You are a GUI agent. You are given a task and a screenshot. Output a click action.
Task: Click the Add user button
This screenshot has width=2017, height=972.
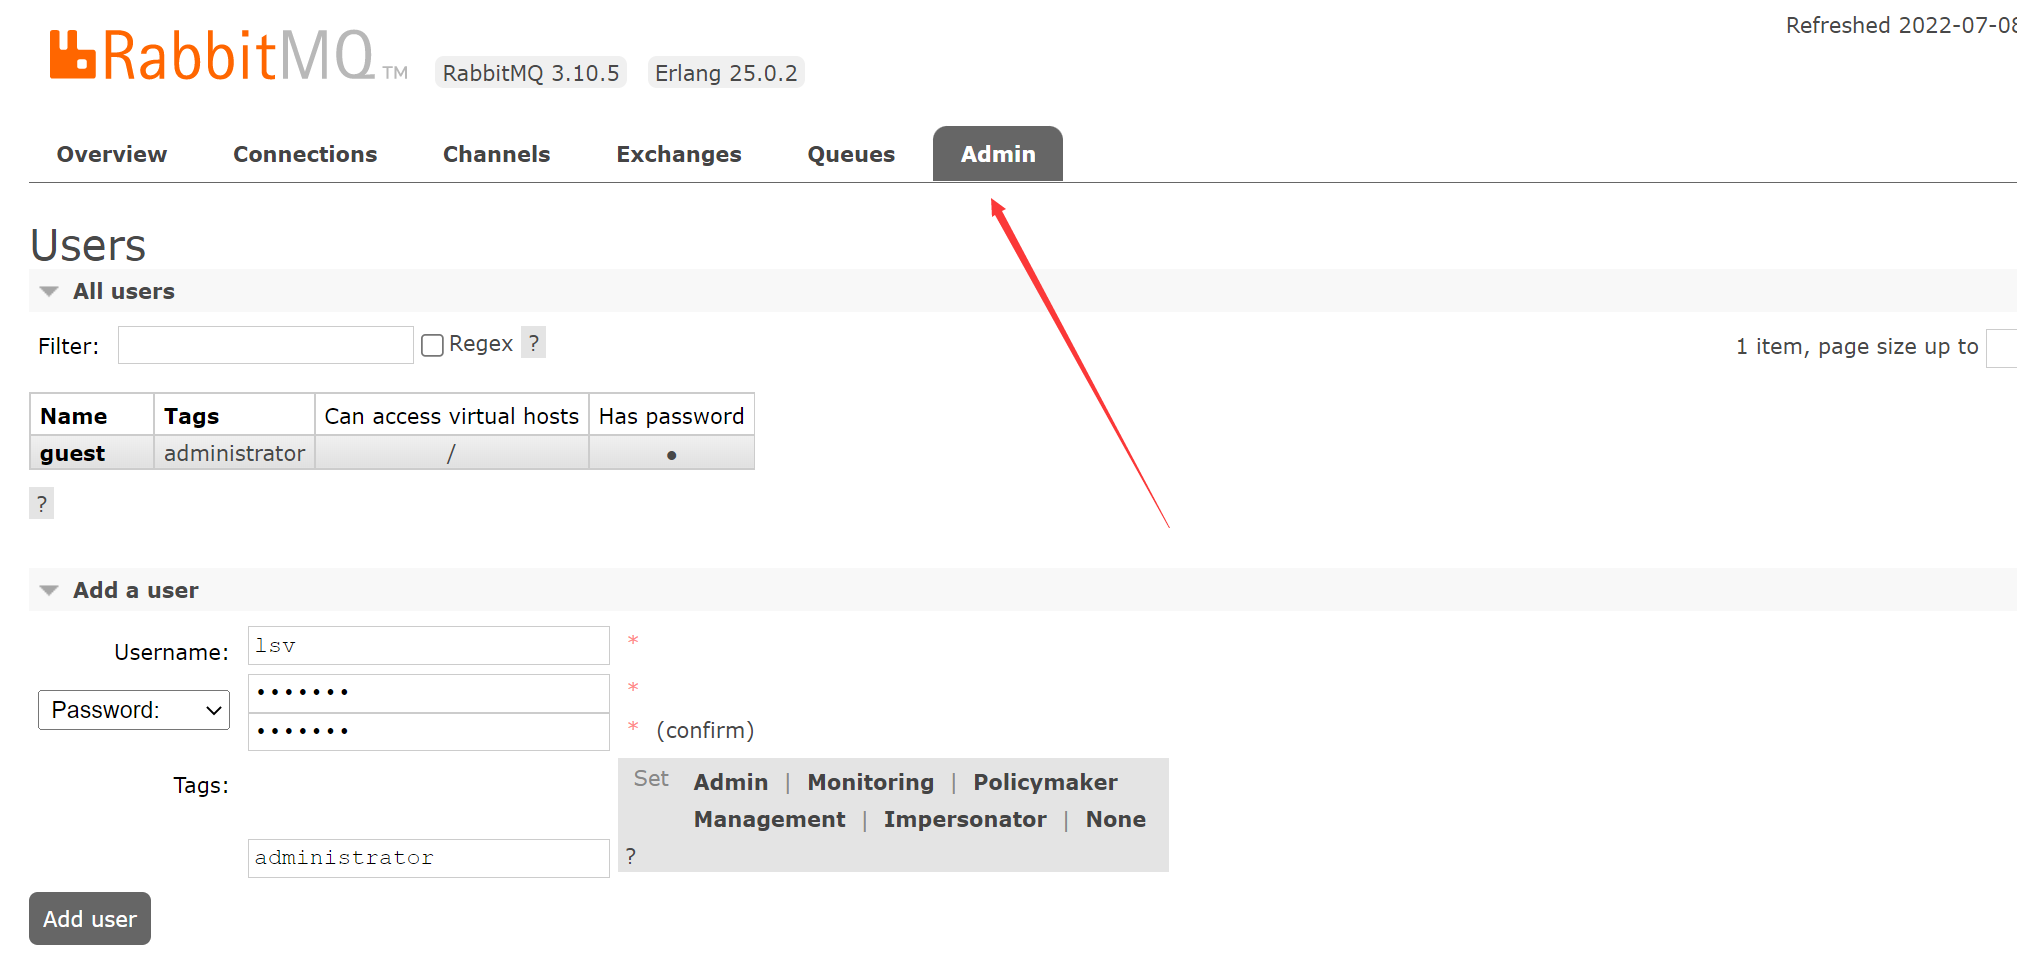[x=90, y=918]
